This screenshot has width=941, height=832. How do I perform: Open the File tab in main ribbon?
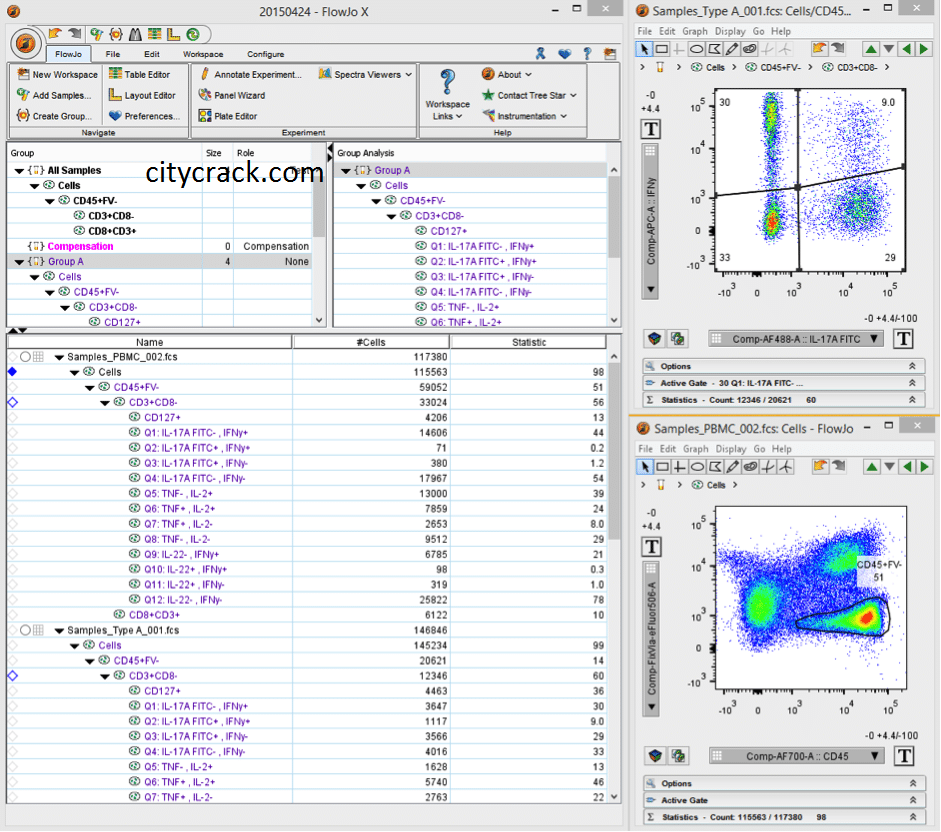coord(113,54)
